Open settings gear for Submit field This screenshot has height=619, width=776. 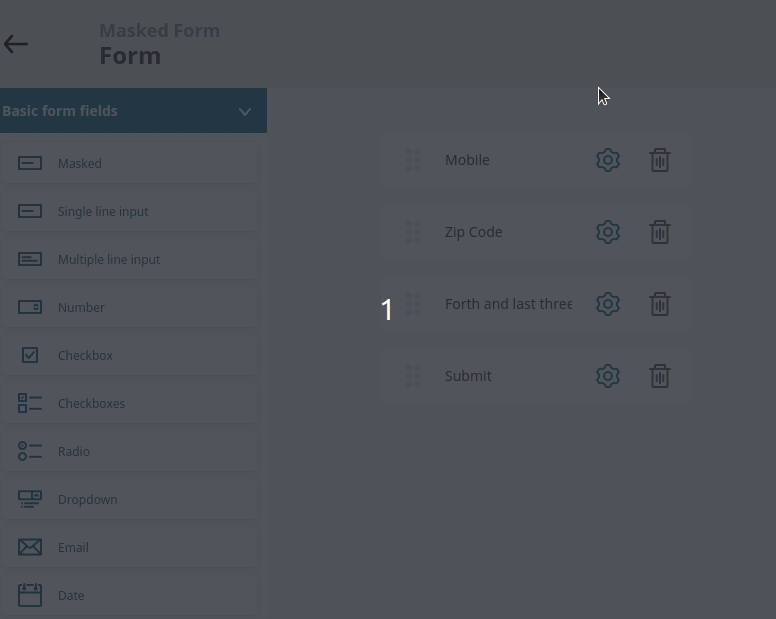click(x=608, y=376)
